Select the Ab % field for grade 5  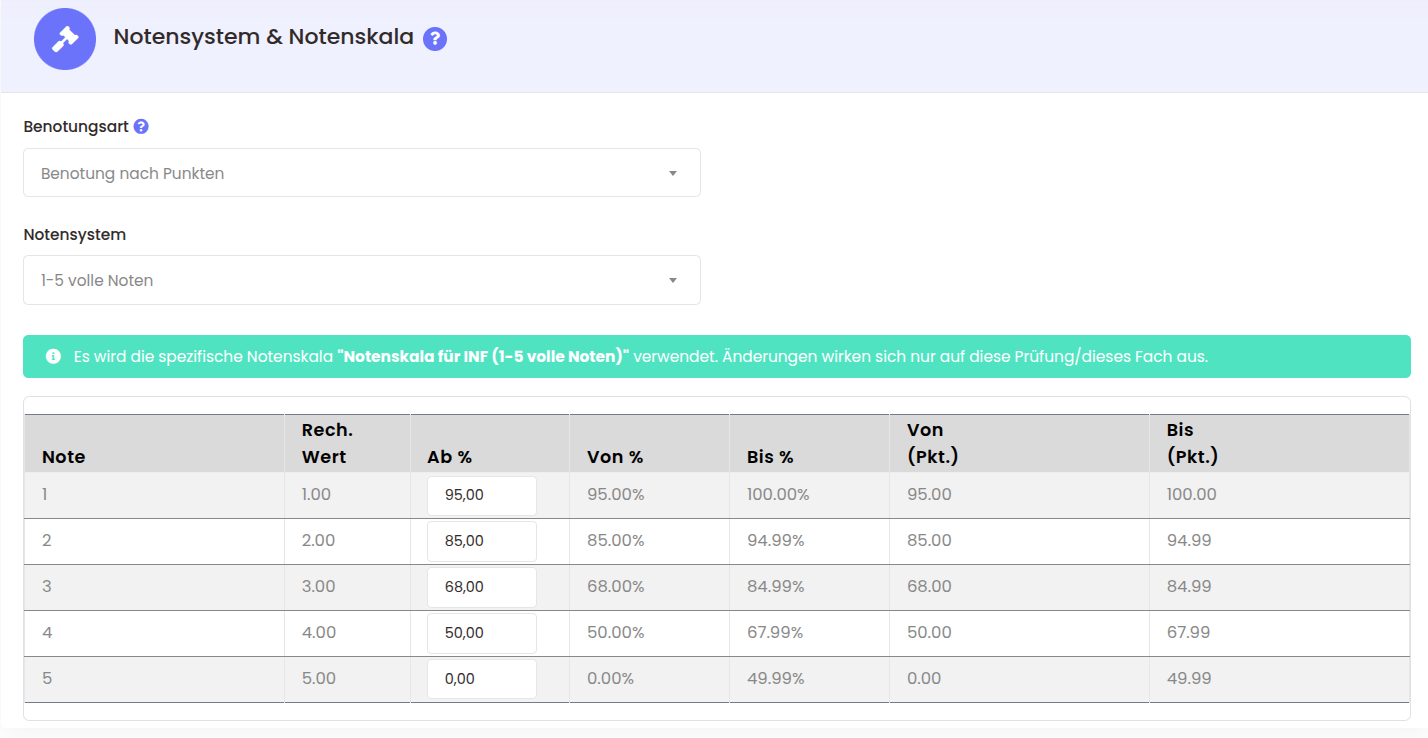[481, 679]
